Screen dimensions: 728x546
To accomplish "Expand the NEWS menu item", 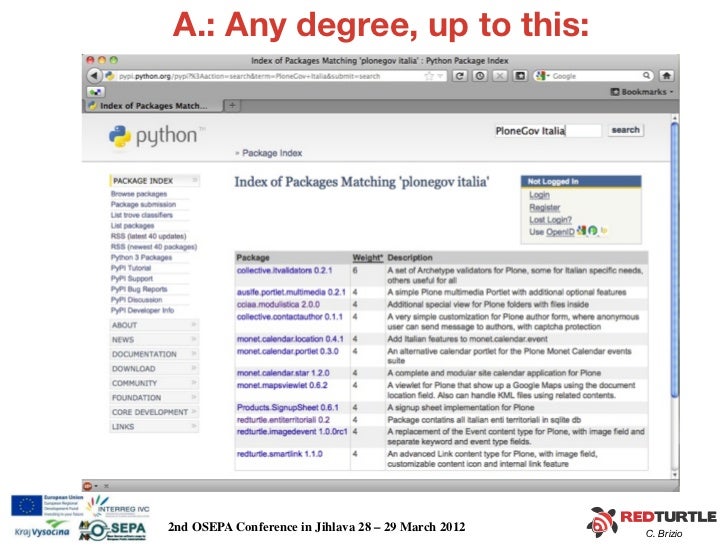I will click(x=155, y=339).
